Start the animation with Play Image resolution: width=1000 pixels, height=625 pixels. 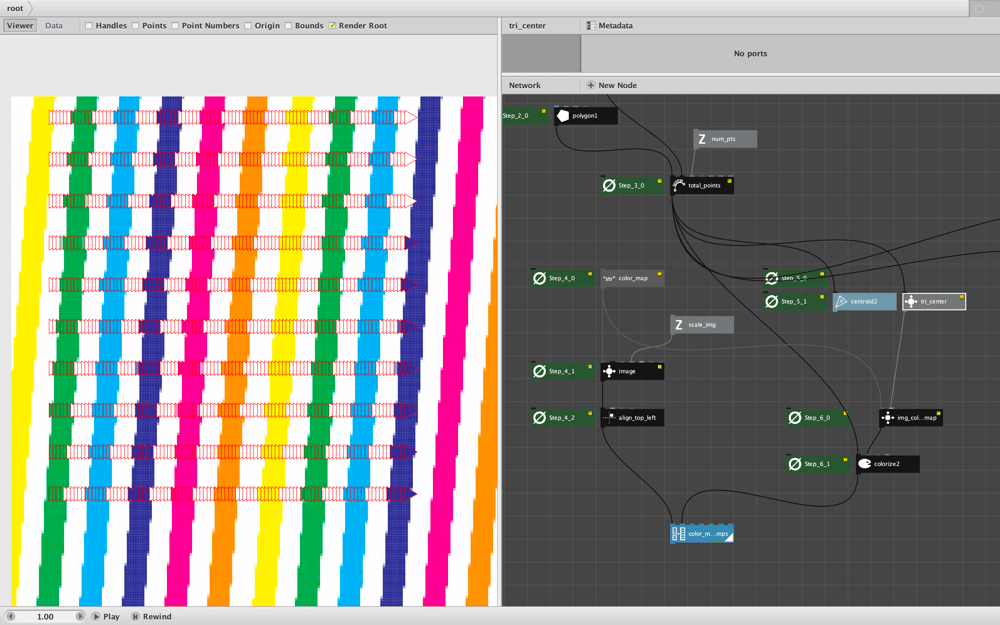point(106,617)
